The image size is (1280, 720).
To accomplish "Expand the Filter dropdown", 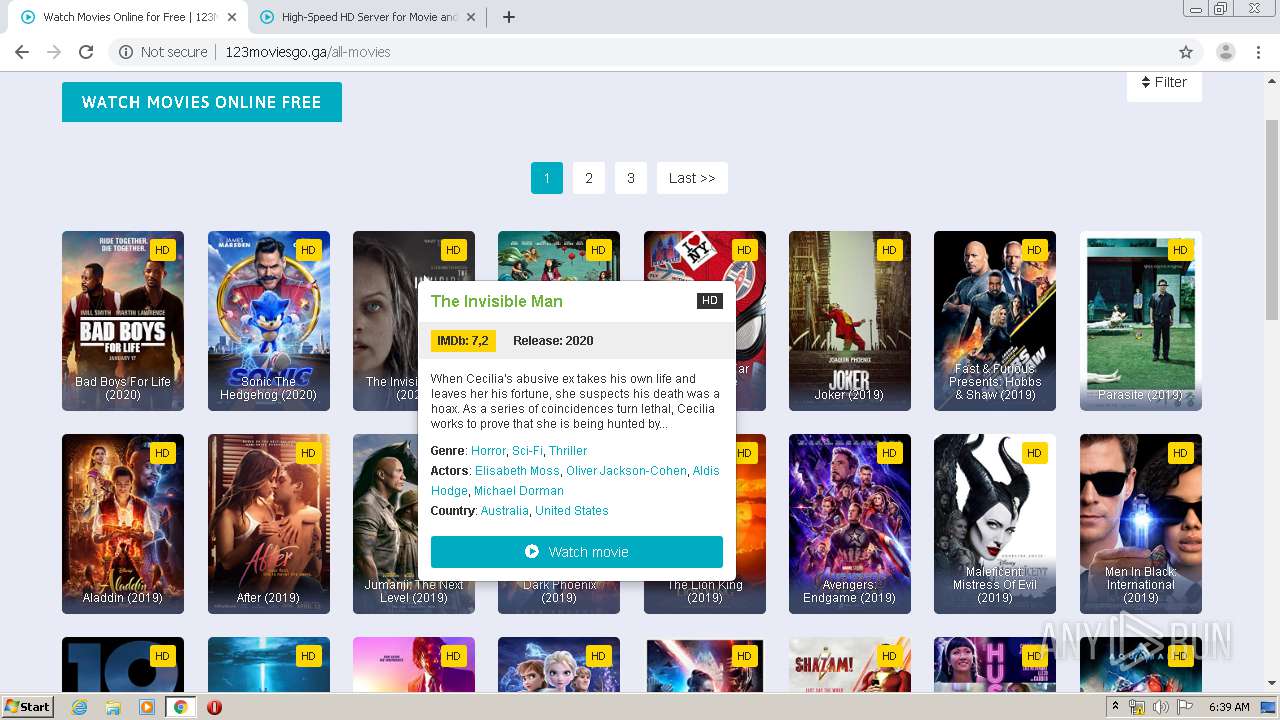I will point(1164,82).
